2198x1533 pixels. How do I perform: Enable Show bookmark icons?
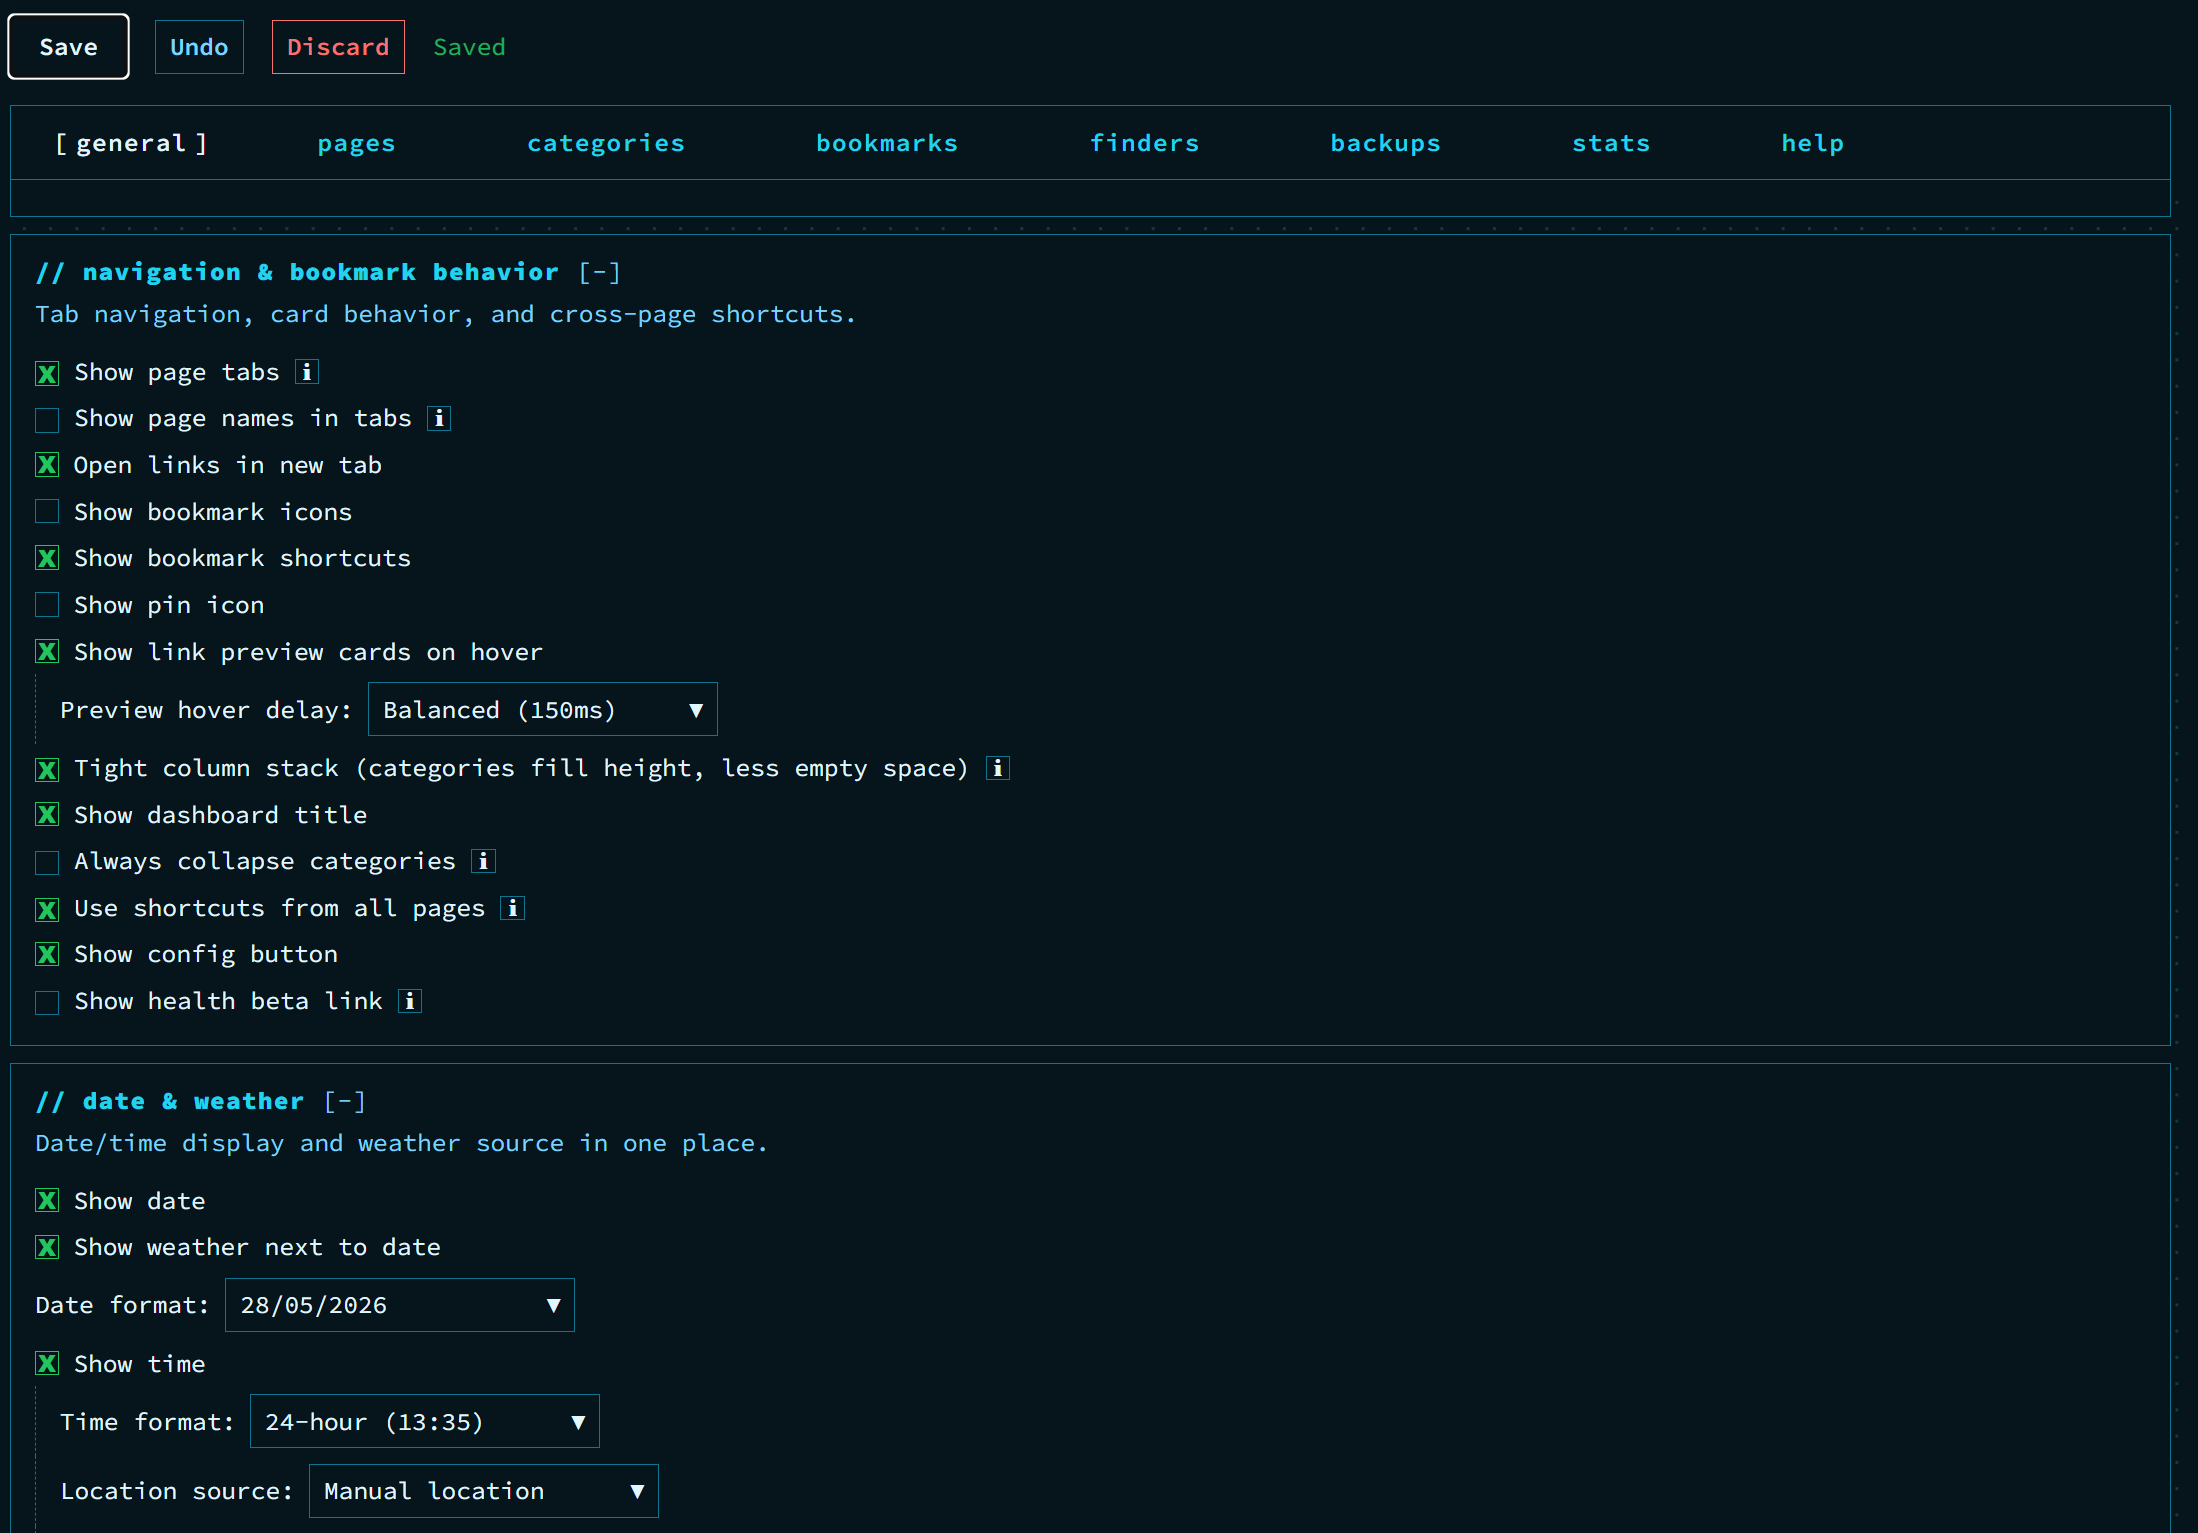[x=47, y=512]
